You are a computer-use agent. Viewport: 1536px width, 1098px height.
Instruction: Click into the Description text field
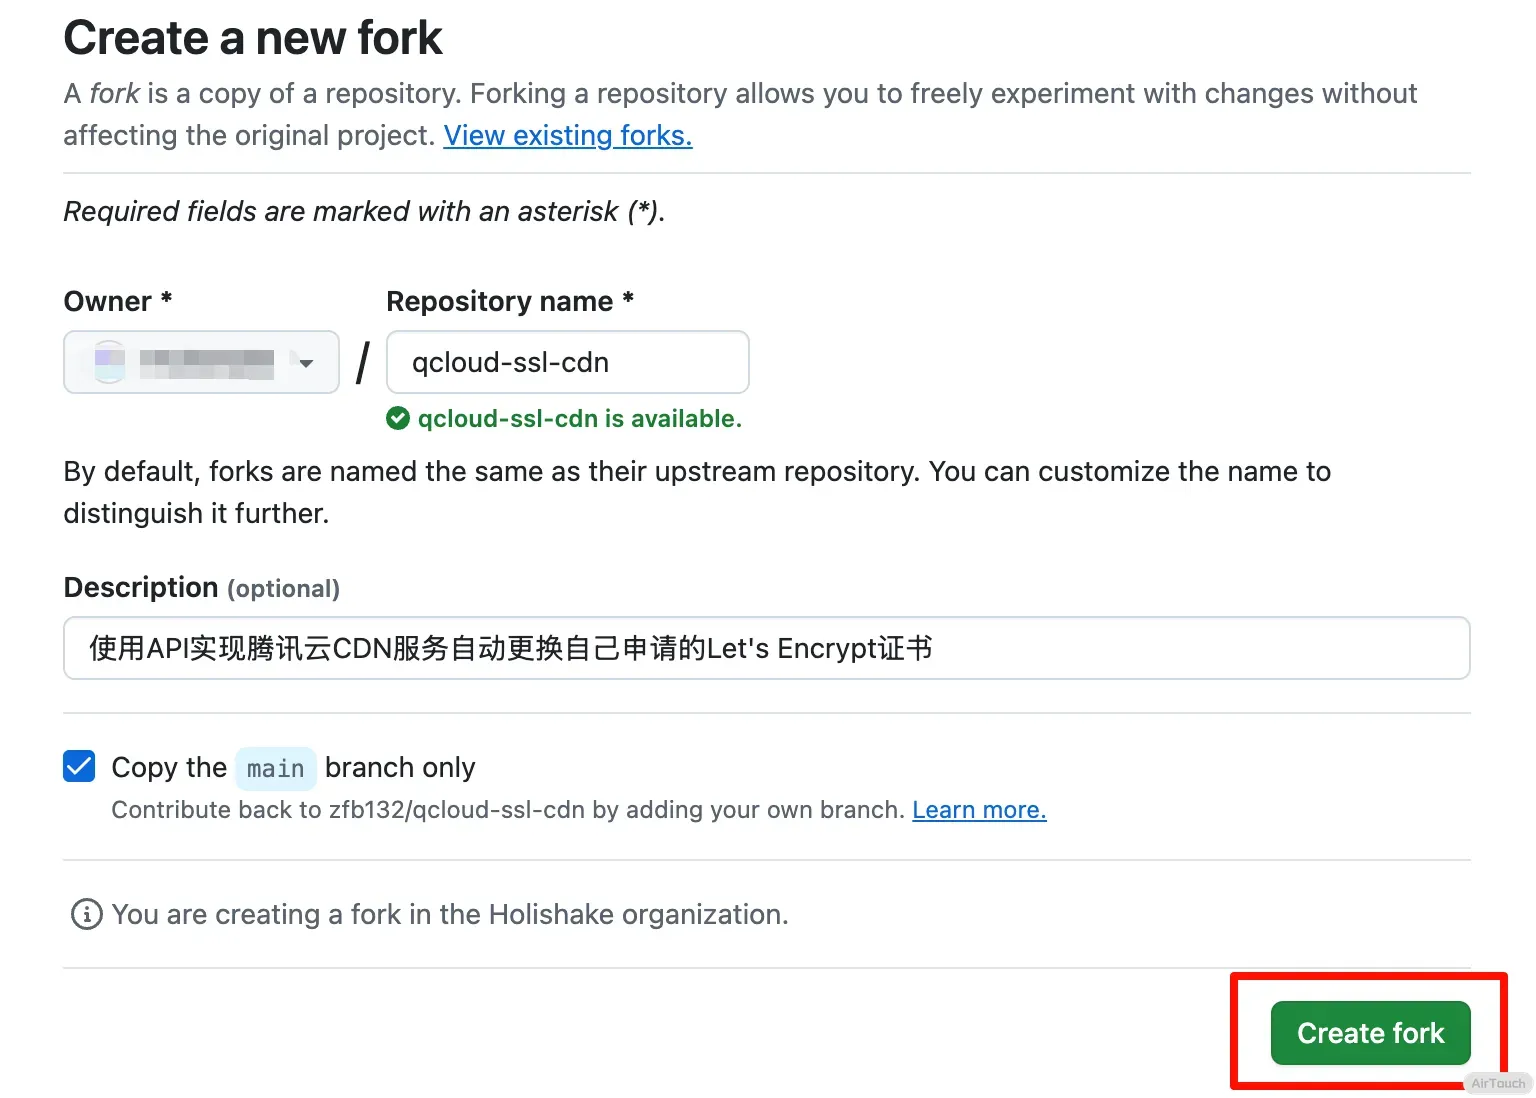[766, 648]
